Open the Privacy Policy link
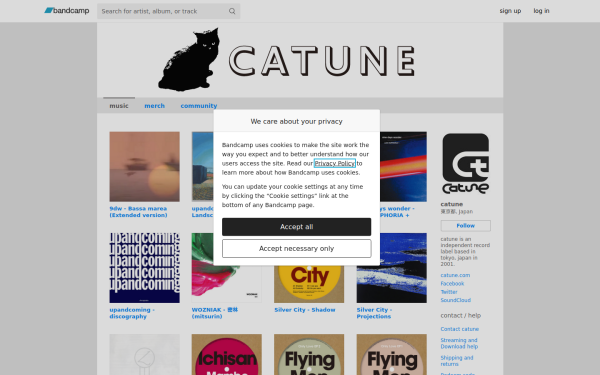The width and height of the screenshot is (600, 375). (334, 163)
